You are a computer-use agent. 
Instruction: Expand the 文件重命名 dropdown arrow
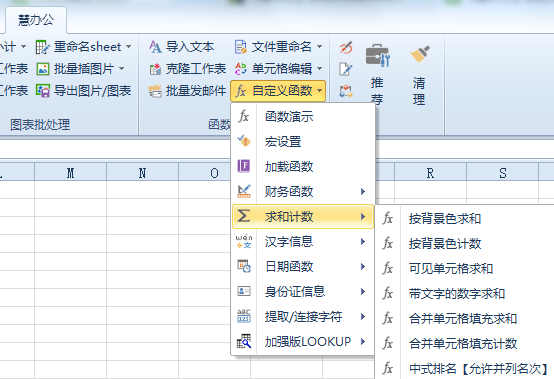319,47
